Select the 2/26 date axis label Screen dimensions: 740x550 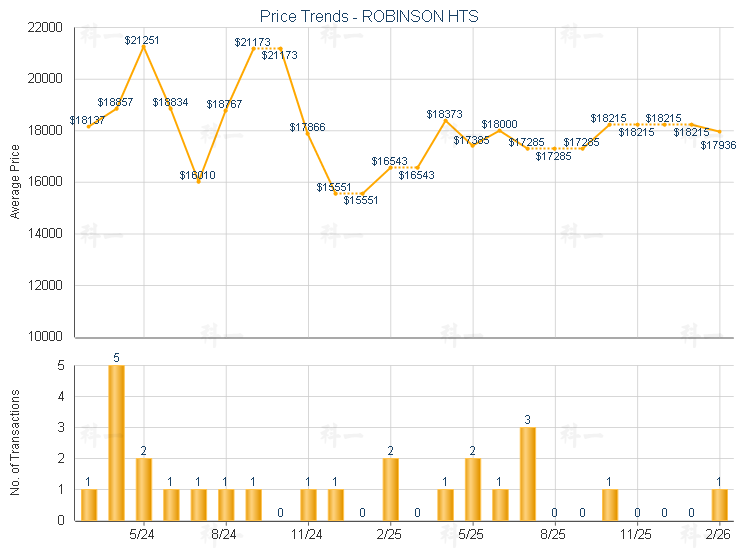(718, 535)
